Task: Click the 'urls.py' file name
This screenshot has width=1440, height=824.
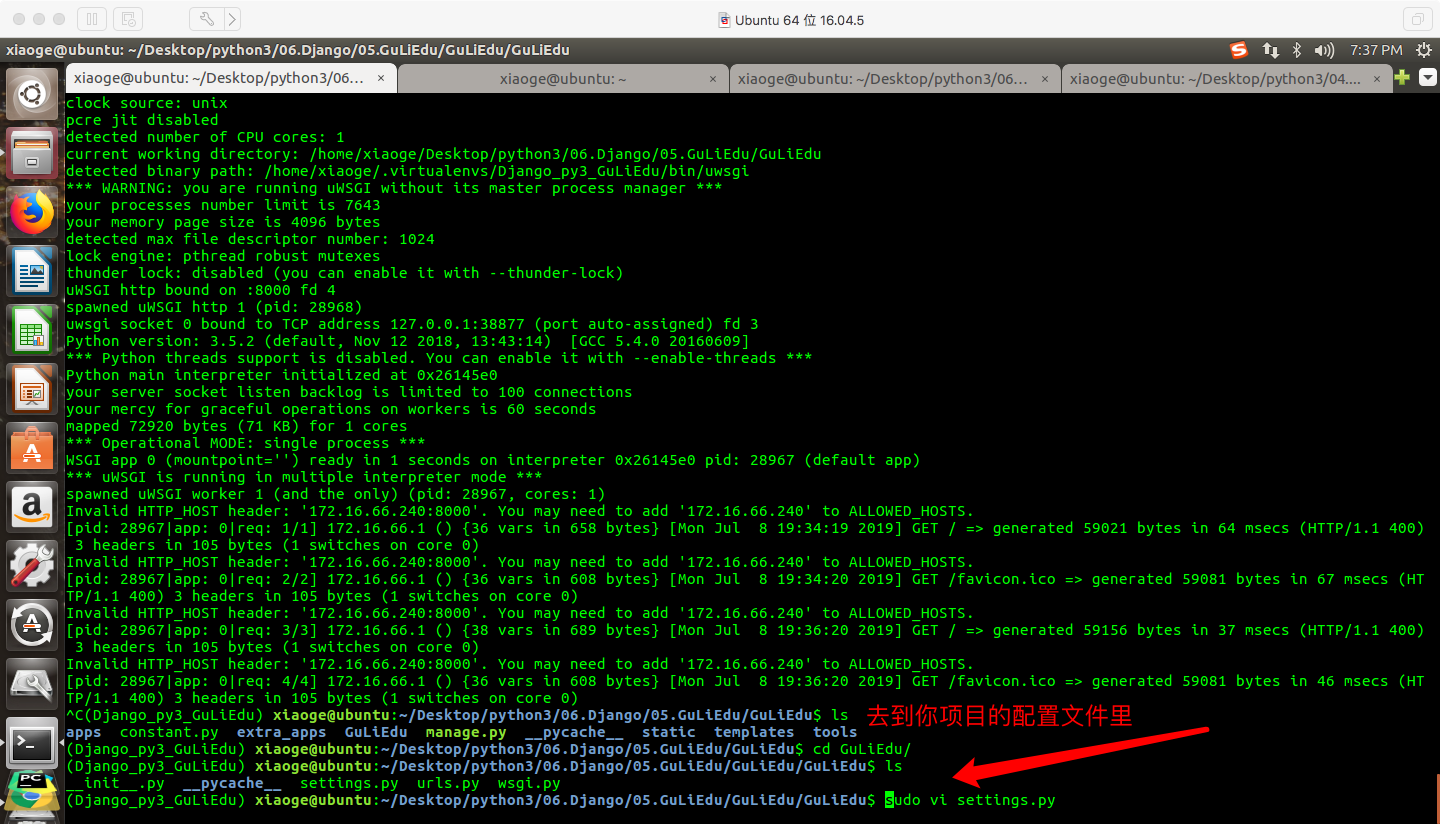Action: pos(448,783)
